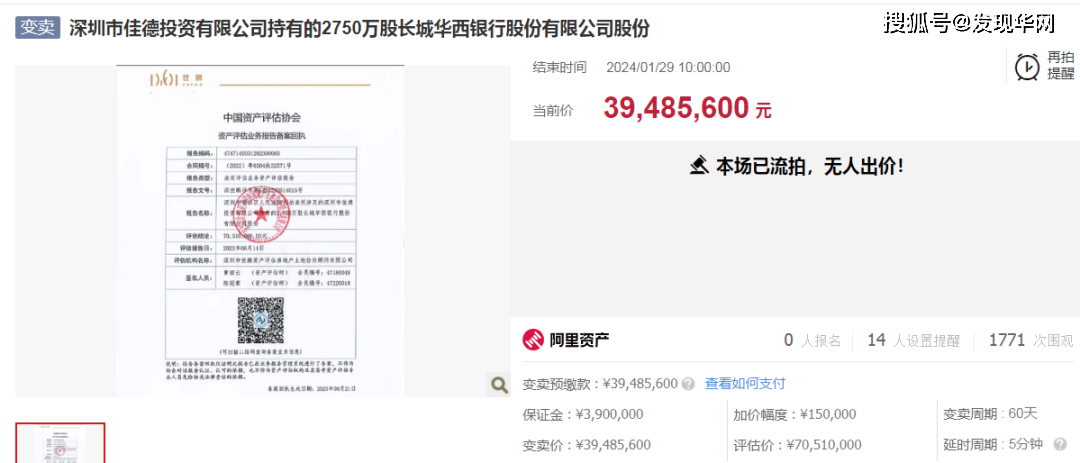Screen dimensions: 1080x463
Task: Click the 1771 次围观 view counter
Action: pos(1030,340)
